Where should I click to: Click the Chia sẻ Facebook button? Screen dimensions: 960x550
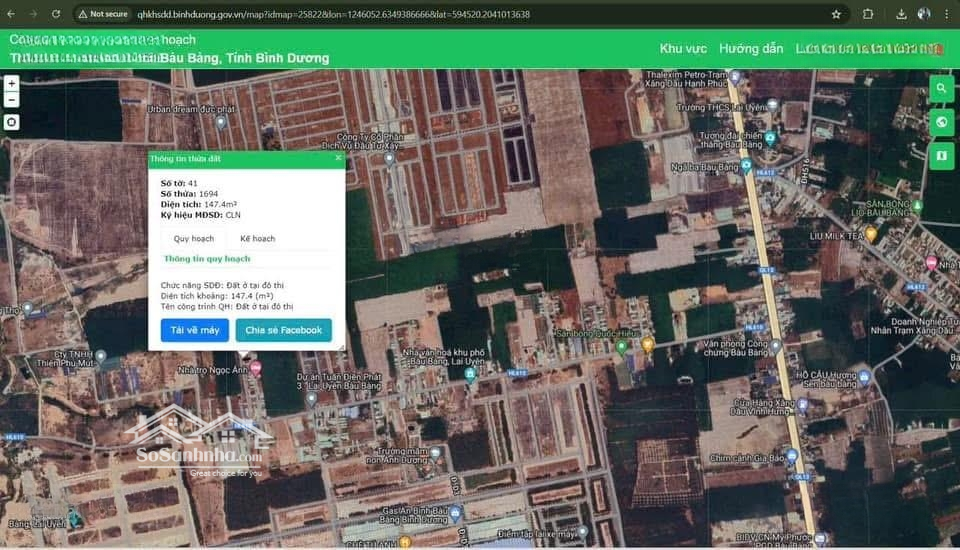point(284,330)
